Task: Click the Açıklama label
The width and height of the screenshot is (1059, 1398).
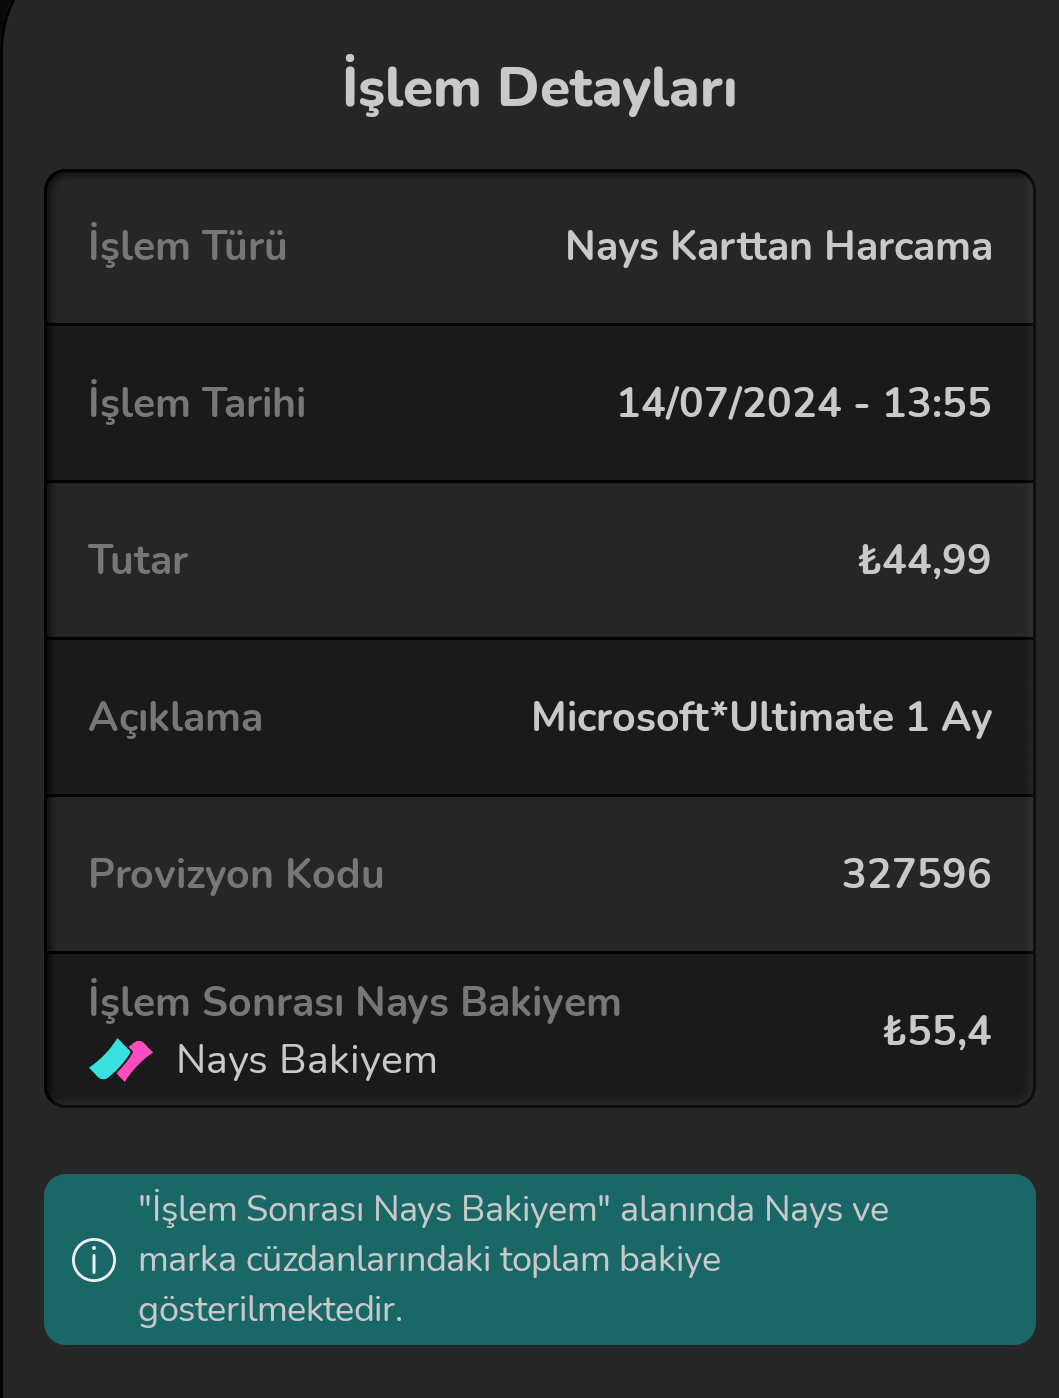Action: coord(175,717)
